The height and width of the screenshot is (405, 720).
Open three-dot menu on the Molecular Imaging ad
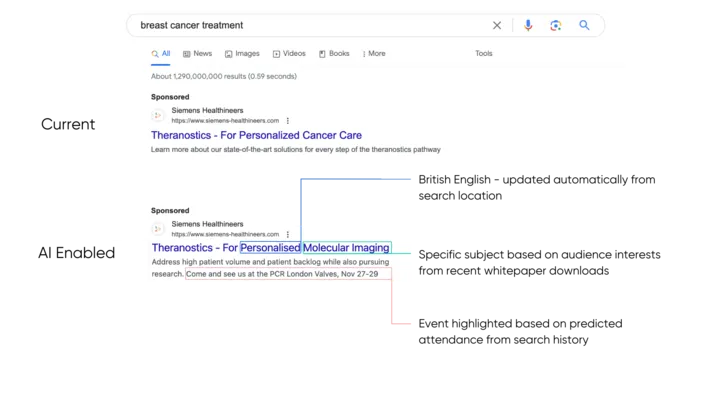288,234
